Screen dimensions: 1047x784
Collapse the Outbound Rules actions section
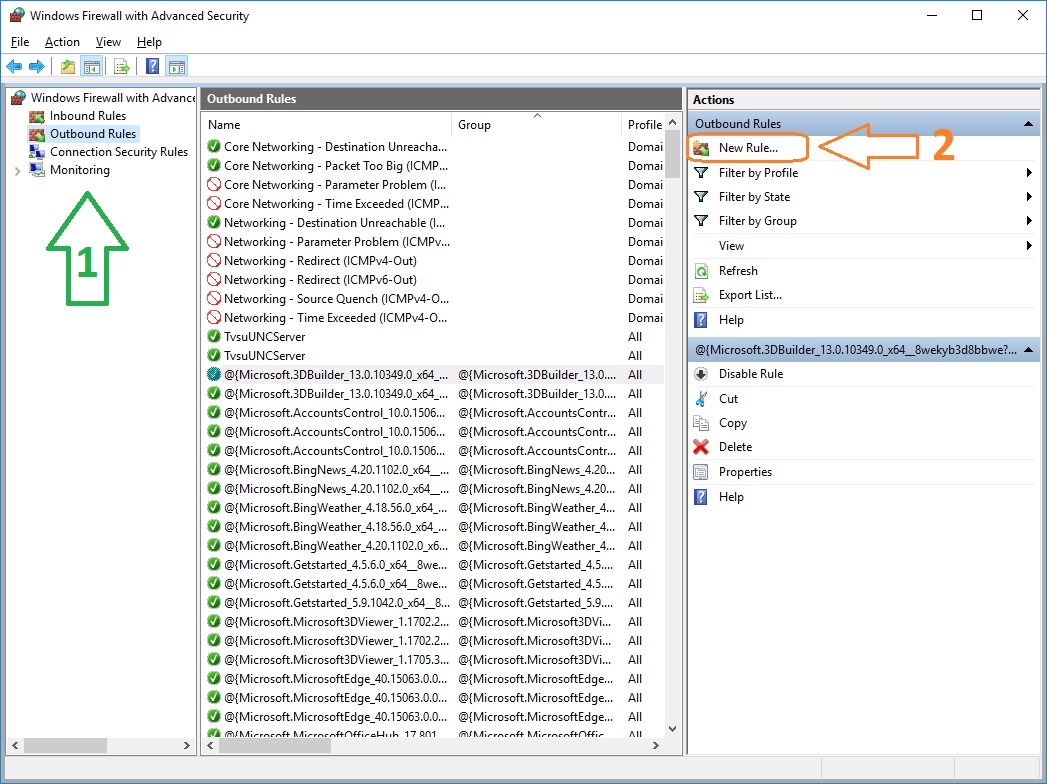[x=1028, y=124]
